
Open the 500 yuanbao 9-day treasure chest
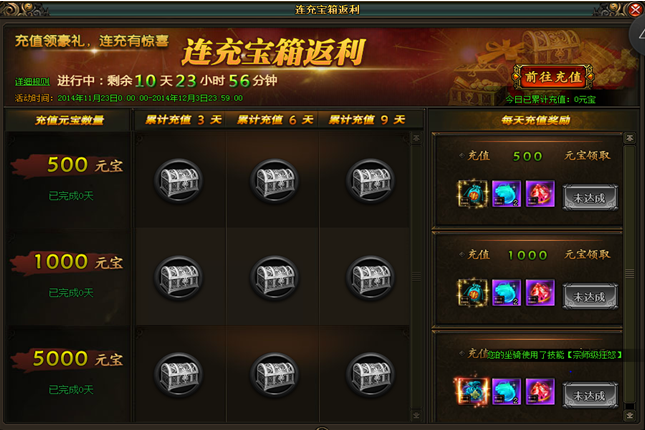[x=371, y=181]
